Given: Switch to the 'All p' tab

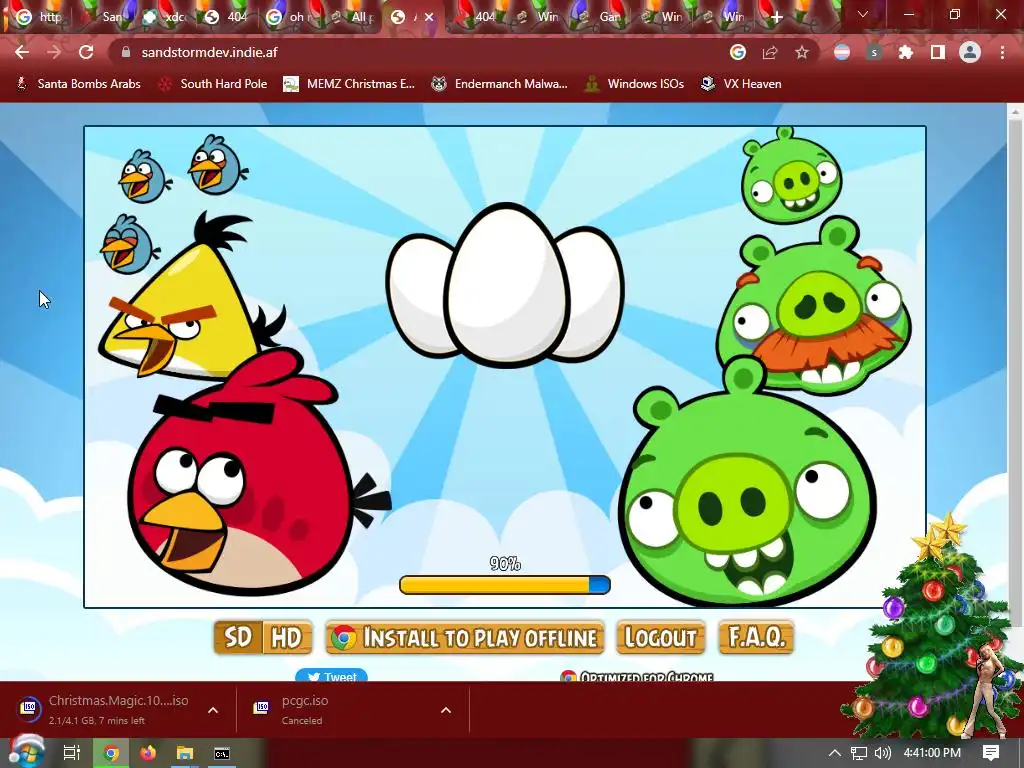Looking at the screenshot, I should [x=350, y=17].
